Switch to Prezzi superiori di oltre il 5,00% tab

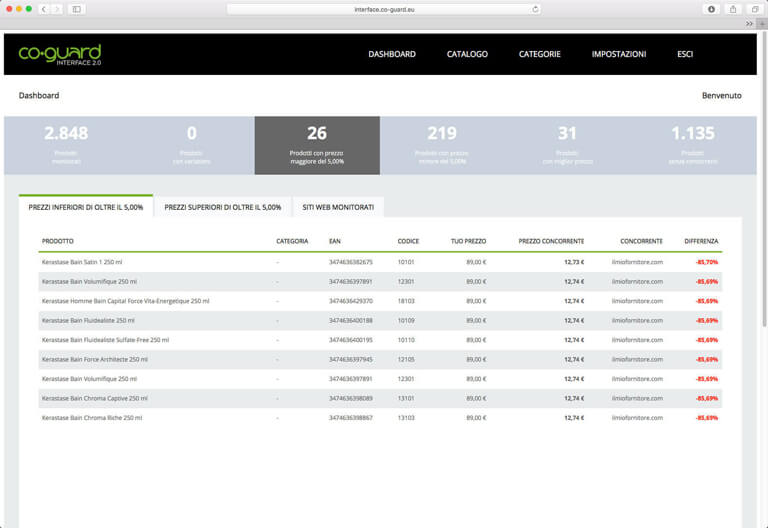point(223,207)
